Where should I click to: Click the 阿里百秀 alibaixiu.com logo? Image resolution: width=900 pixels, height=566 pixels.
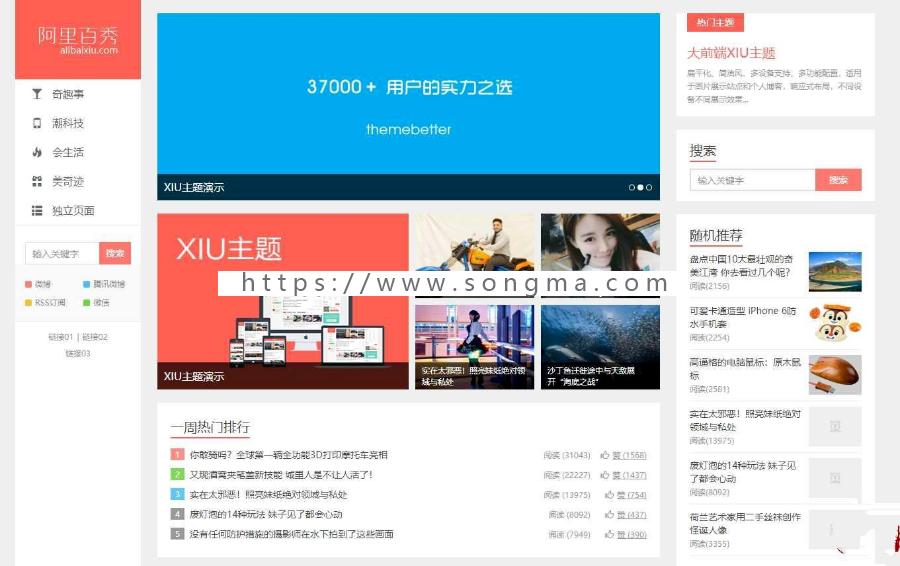(78, 40)
